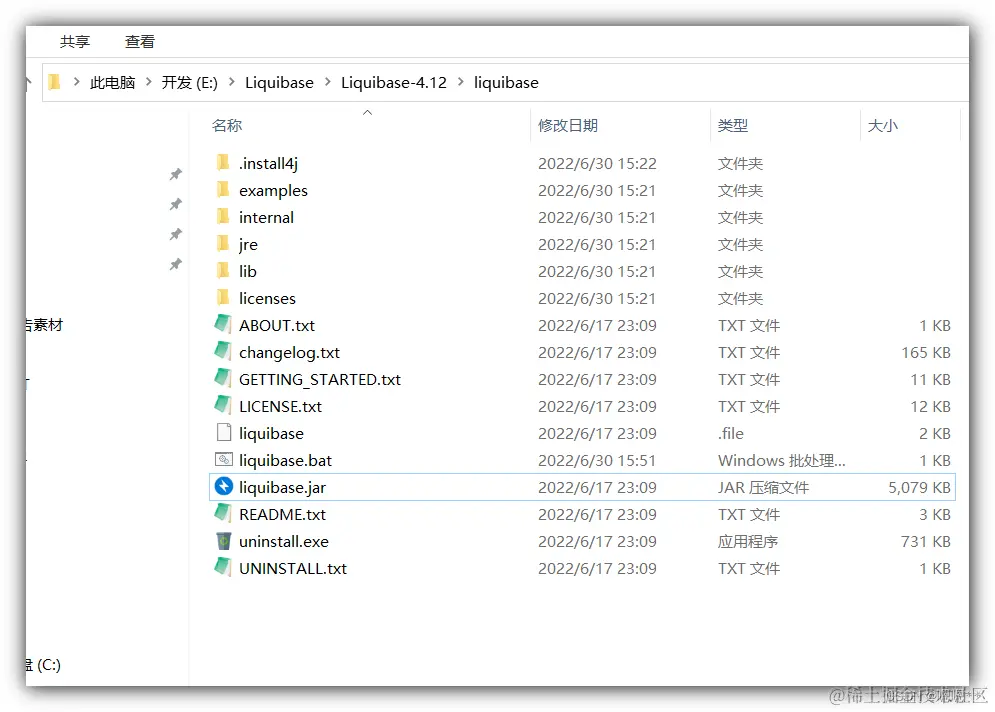The image size is (995, 712).
Task: Click the uninstall.exe trash icon
Action: 223,541
